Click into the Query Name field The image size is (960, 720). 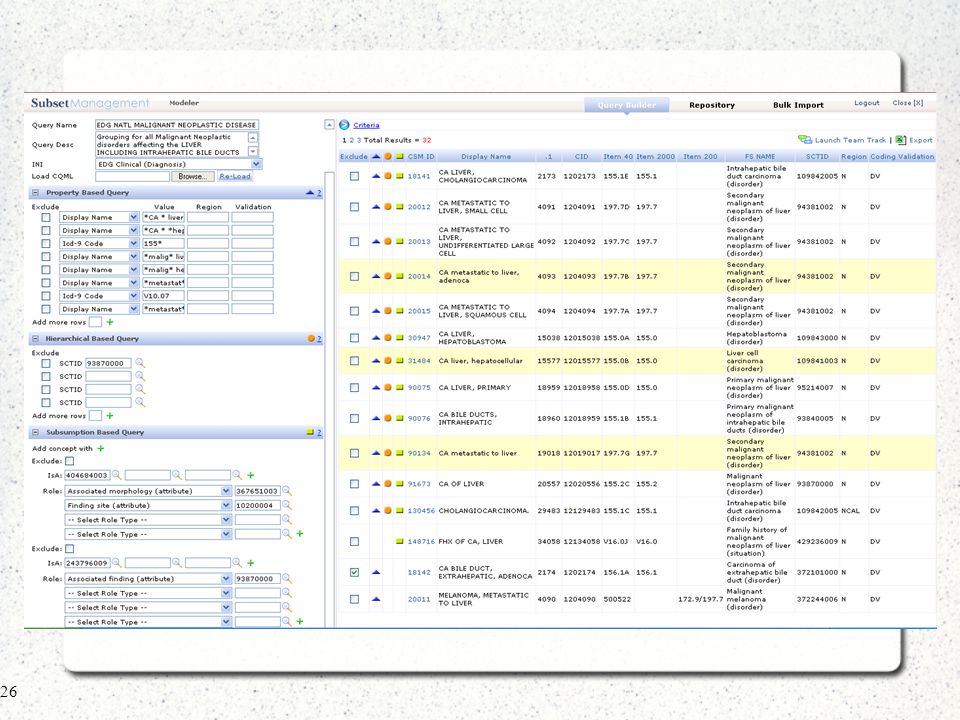(177, 125)
